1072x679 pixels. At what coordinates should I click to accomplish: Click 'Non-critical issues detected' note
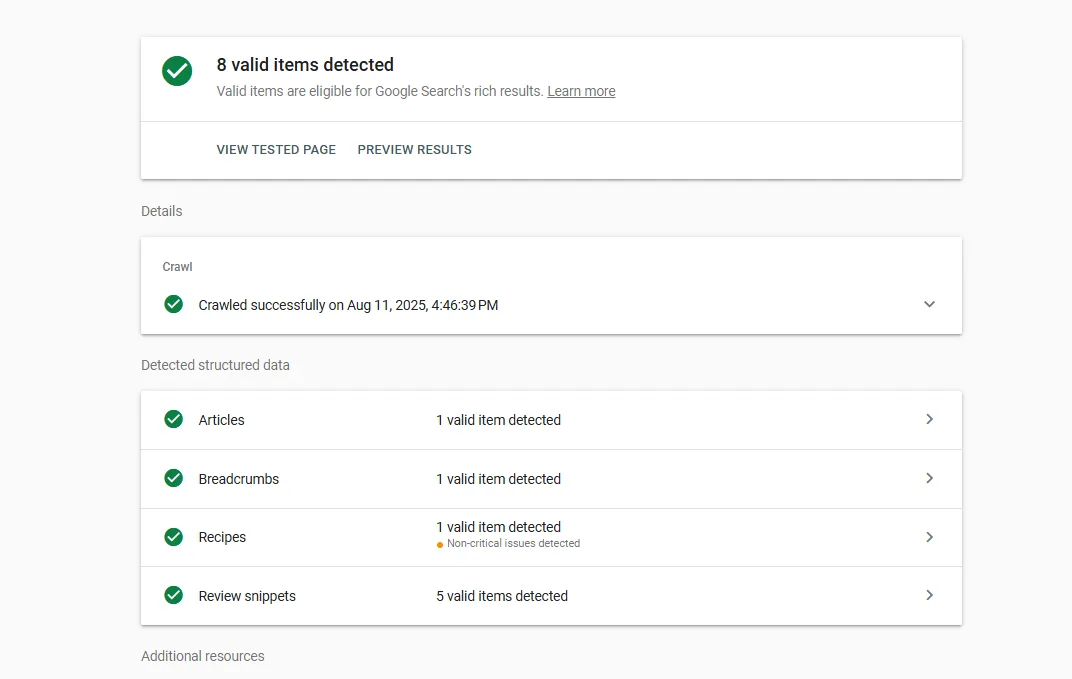(513, 544)
